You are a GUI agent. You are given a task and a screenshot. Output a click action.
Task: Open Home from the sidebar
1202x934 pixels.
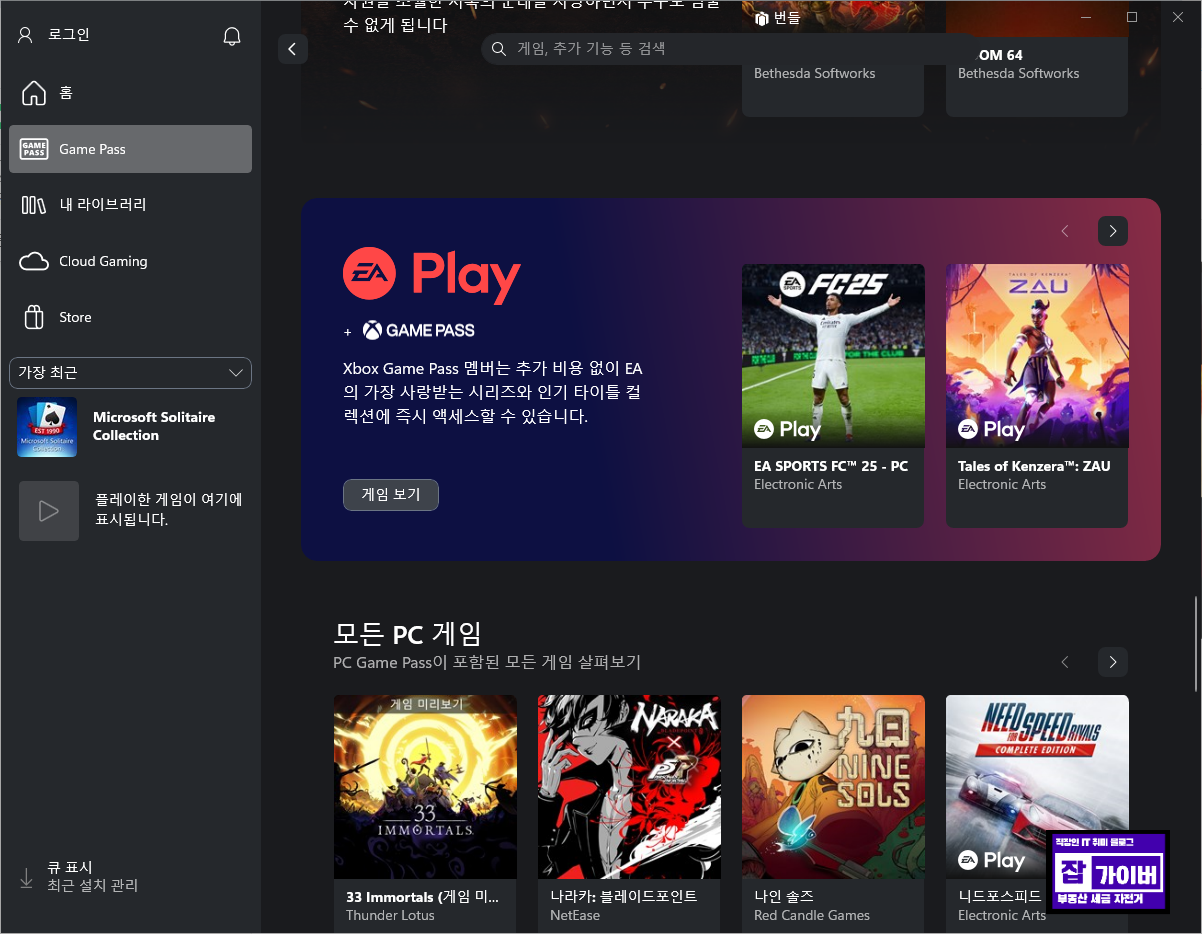(130, 93)
